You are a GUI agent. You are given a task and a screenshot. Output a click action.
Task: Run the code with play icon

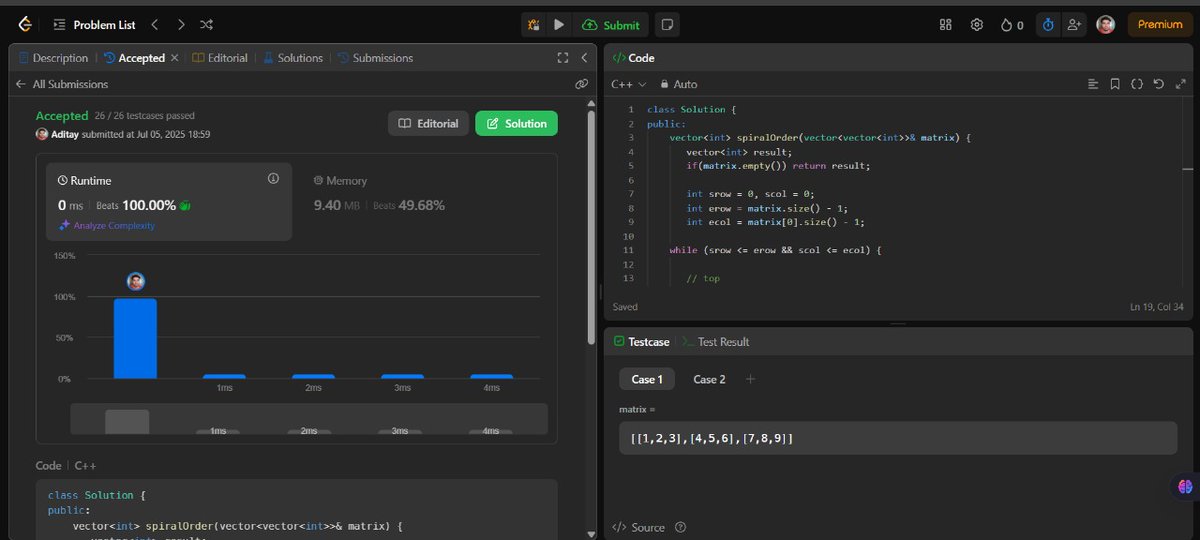tap(559, 25)
